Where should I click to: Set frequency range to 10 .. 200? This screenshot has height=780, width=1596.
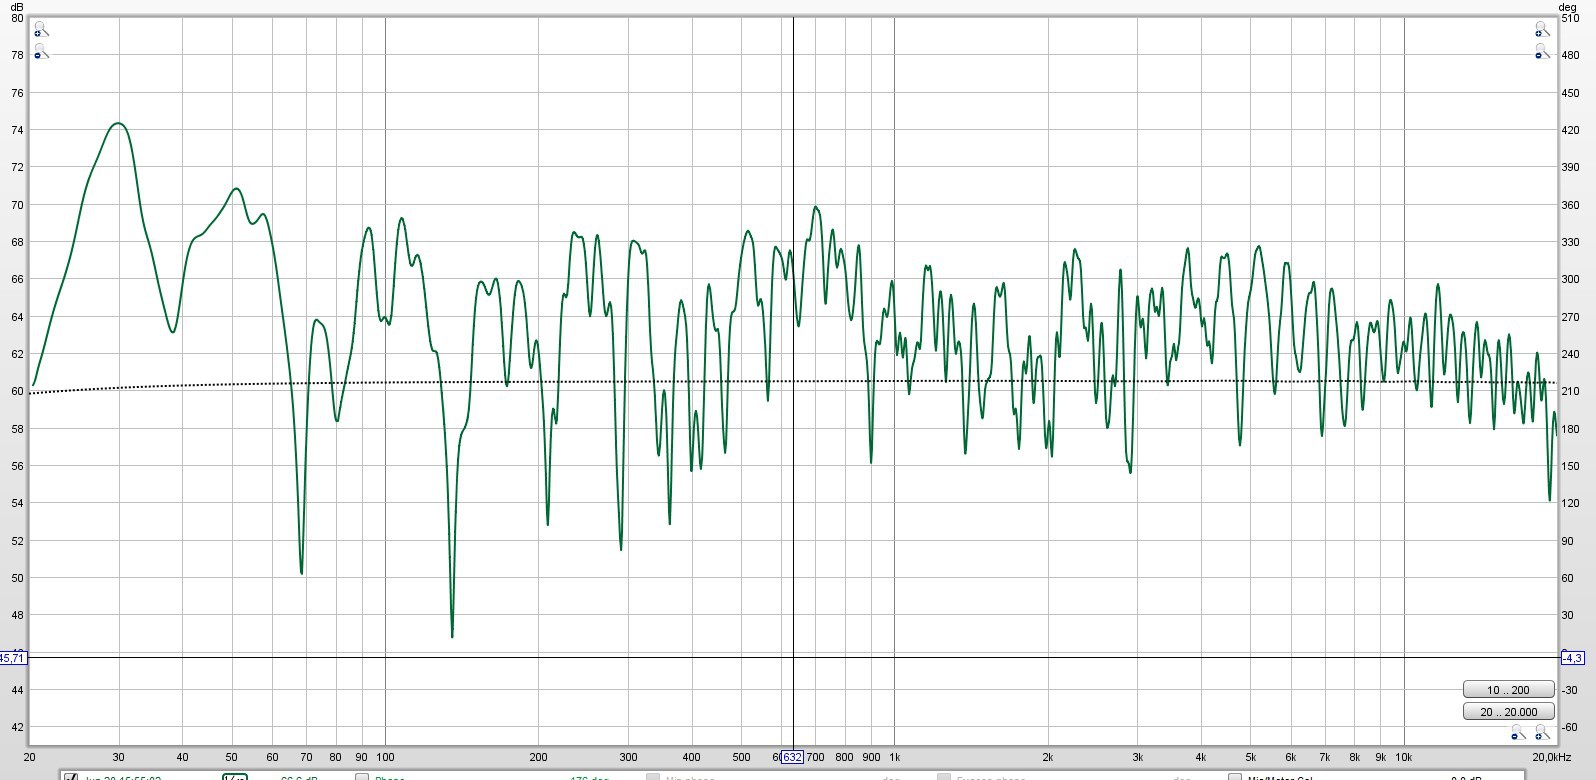[x=1508, y=690]
